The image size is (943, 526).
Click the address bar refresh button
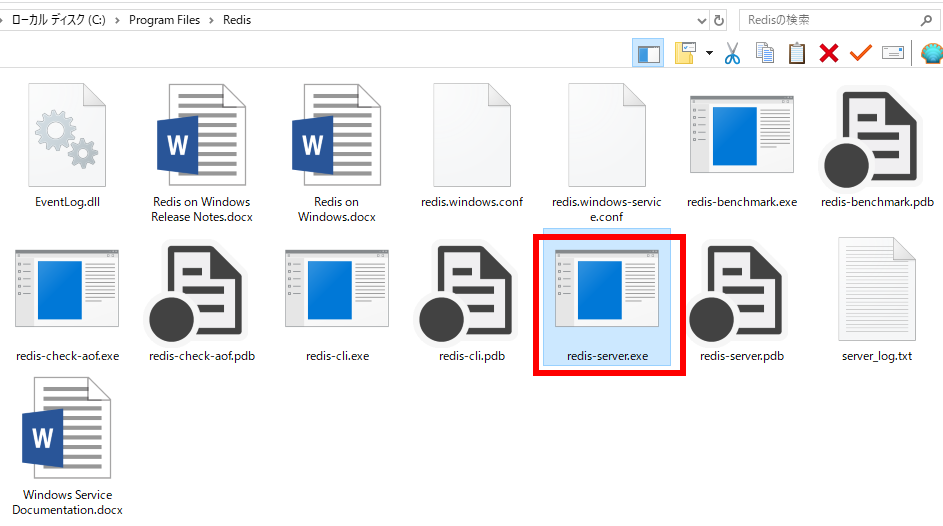tap(719, 20)
